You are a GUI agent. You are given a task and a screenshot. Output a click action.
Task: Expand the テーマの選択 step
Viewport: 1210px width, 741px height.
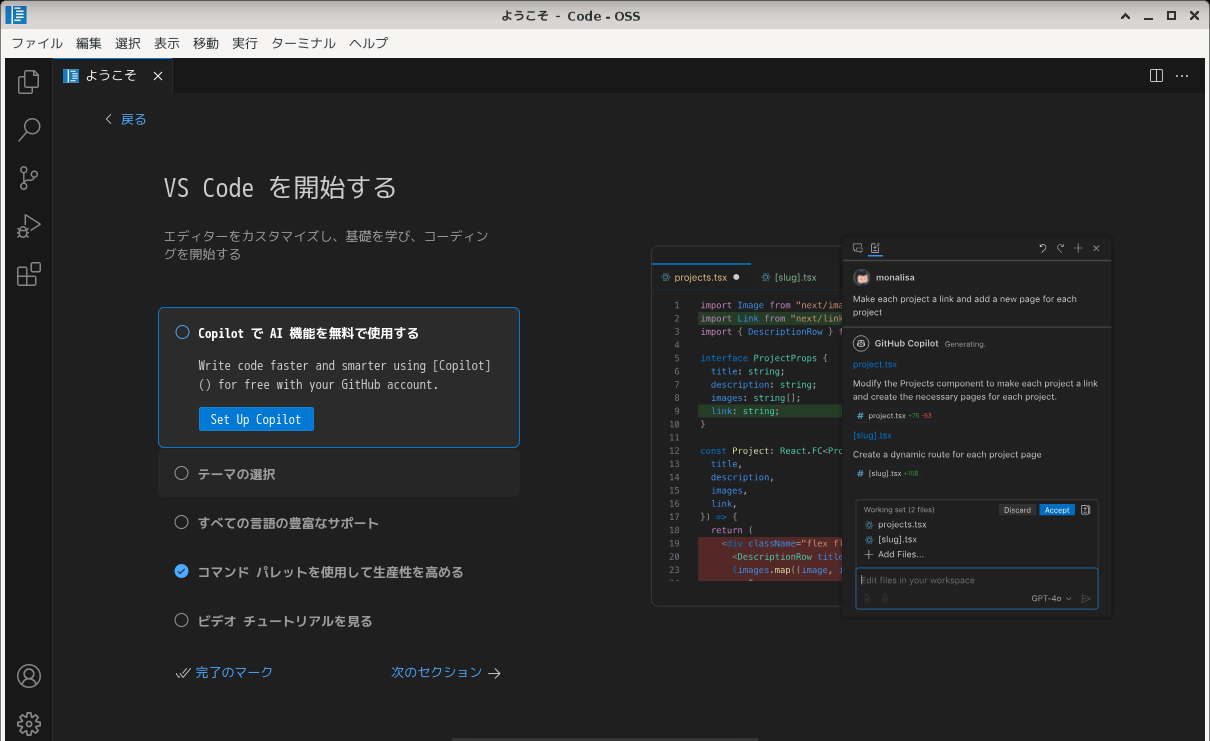(x=339, y=474)
